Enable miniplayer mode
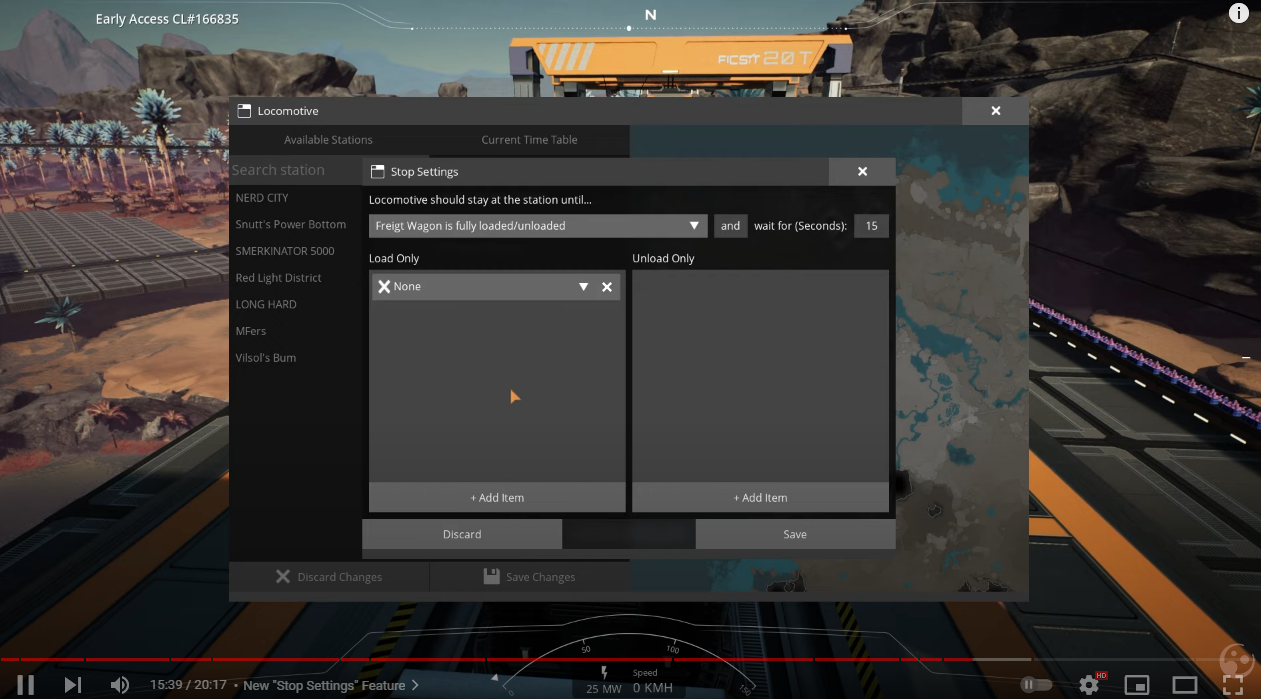 1137,685
